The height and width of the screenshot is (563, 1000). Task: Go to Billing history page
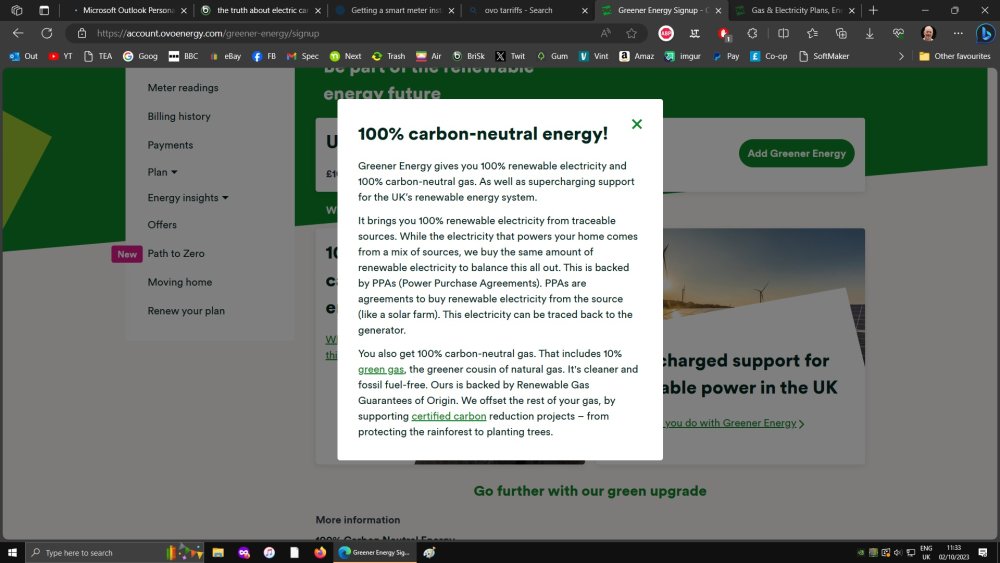pyautogui.click(x=179, y=117)
